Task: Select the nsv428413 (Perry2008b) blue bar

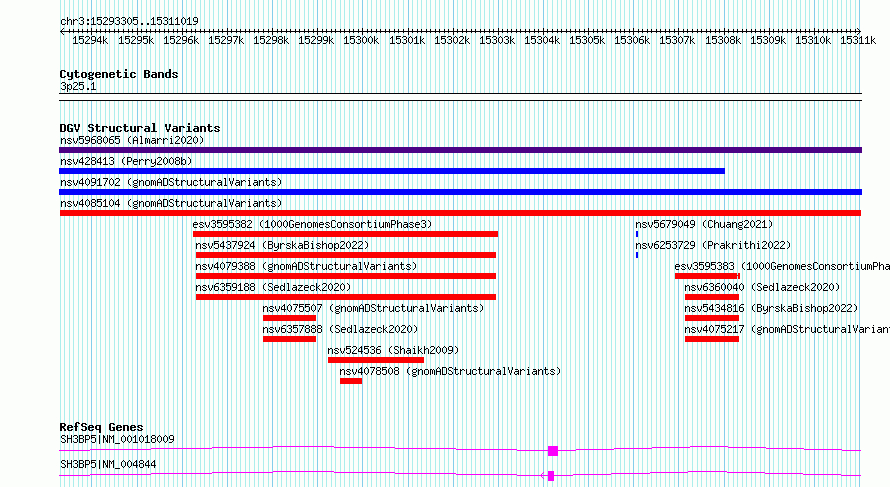Action: click(392, 171)
